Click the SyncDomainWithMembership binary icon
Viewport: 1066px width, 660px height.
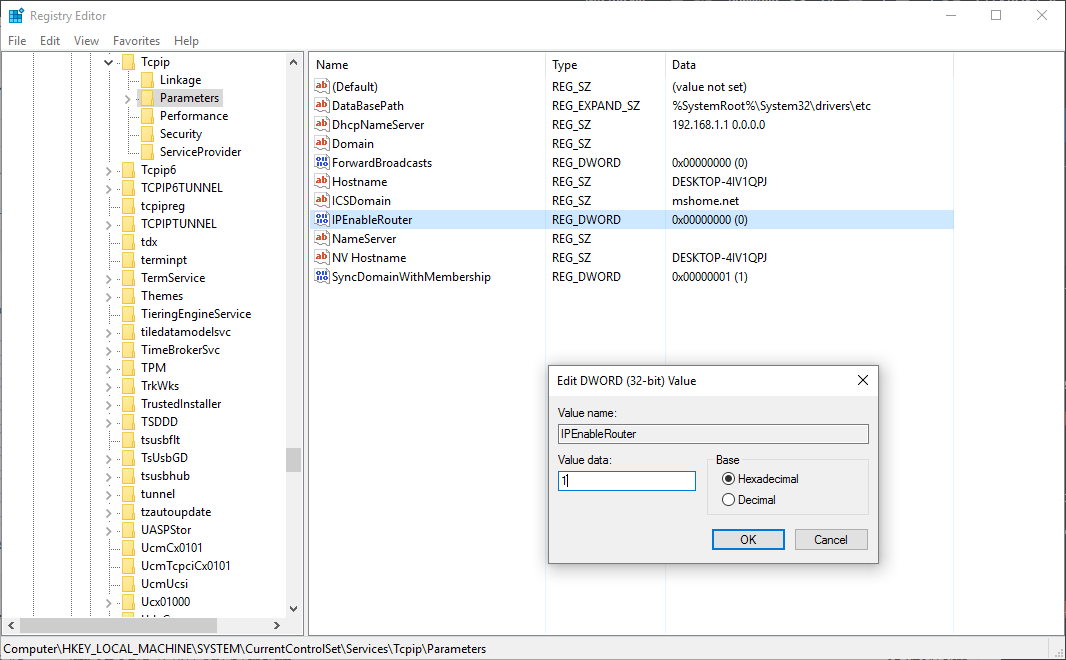pyautogui.click(x=322, y=277)
